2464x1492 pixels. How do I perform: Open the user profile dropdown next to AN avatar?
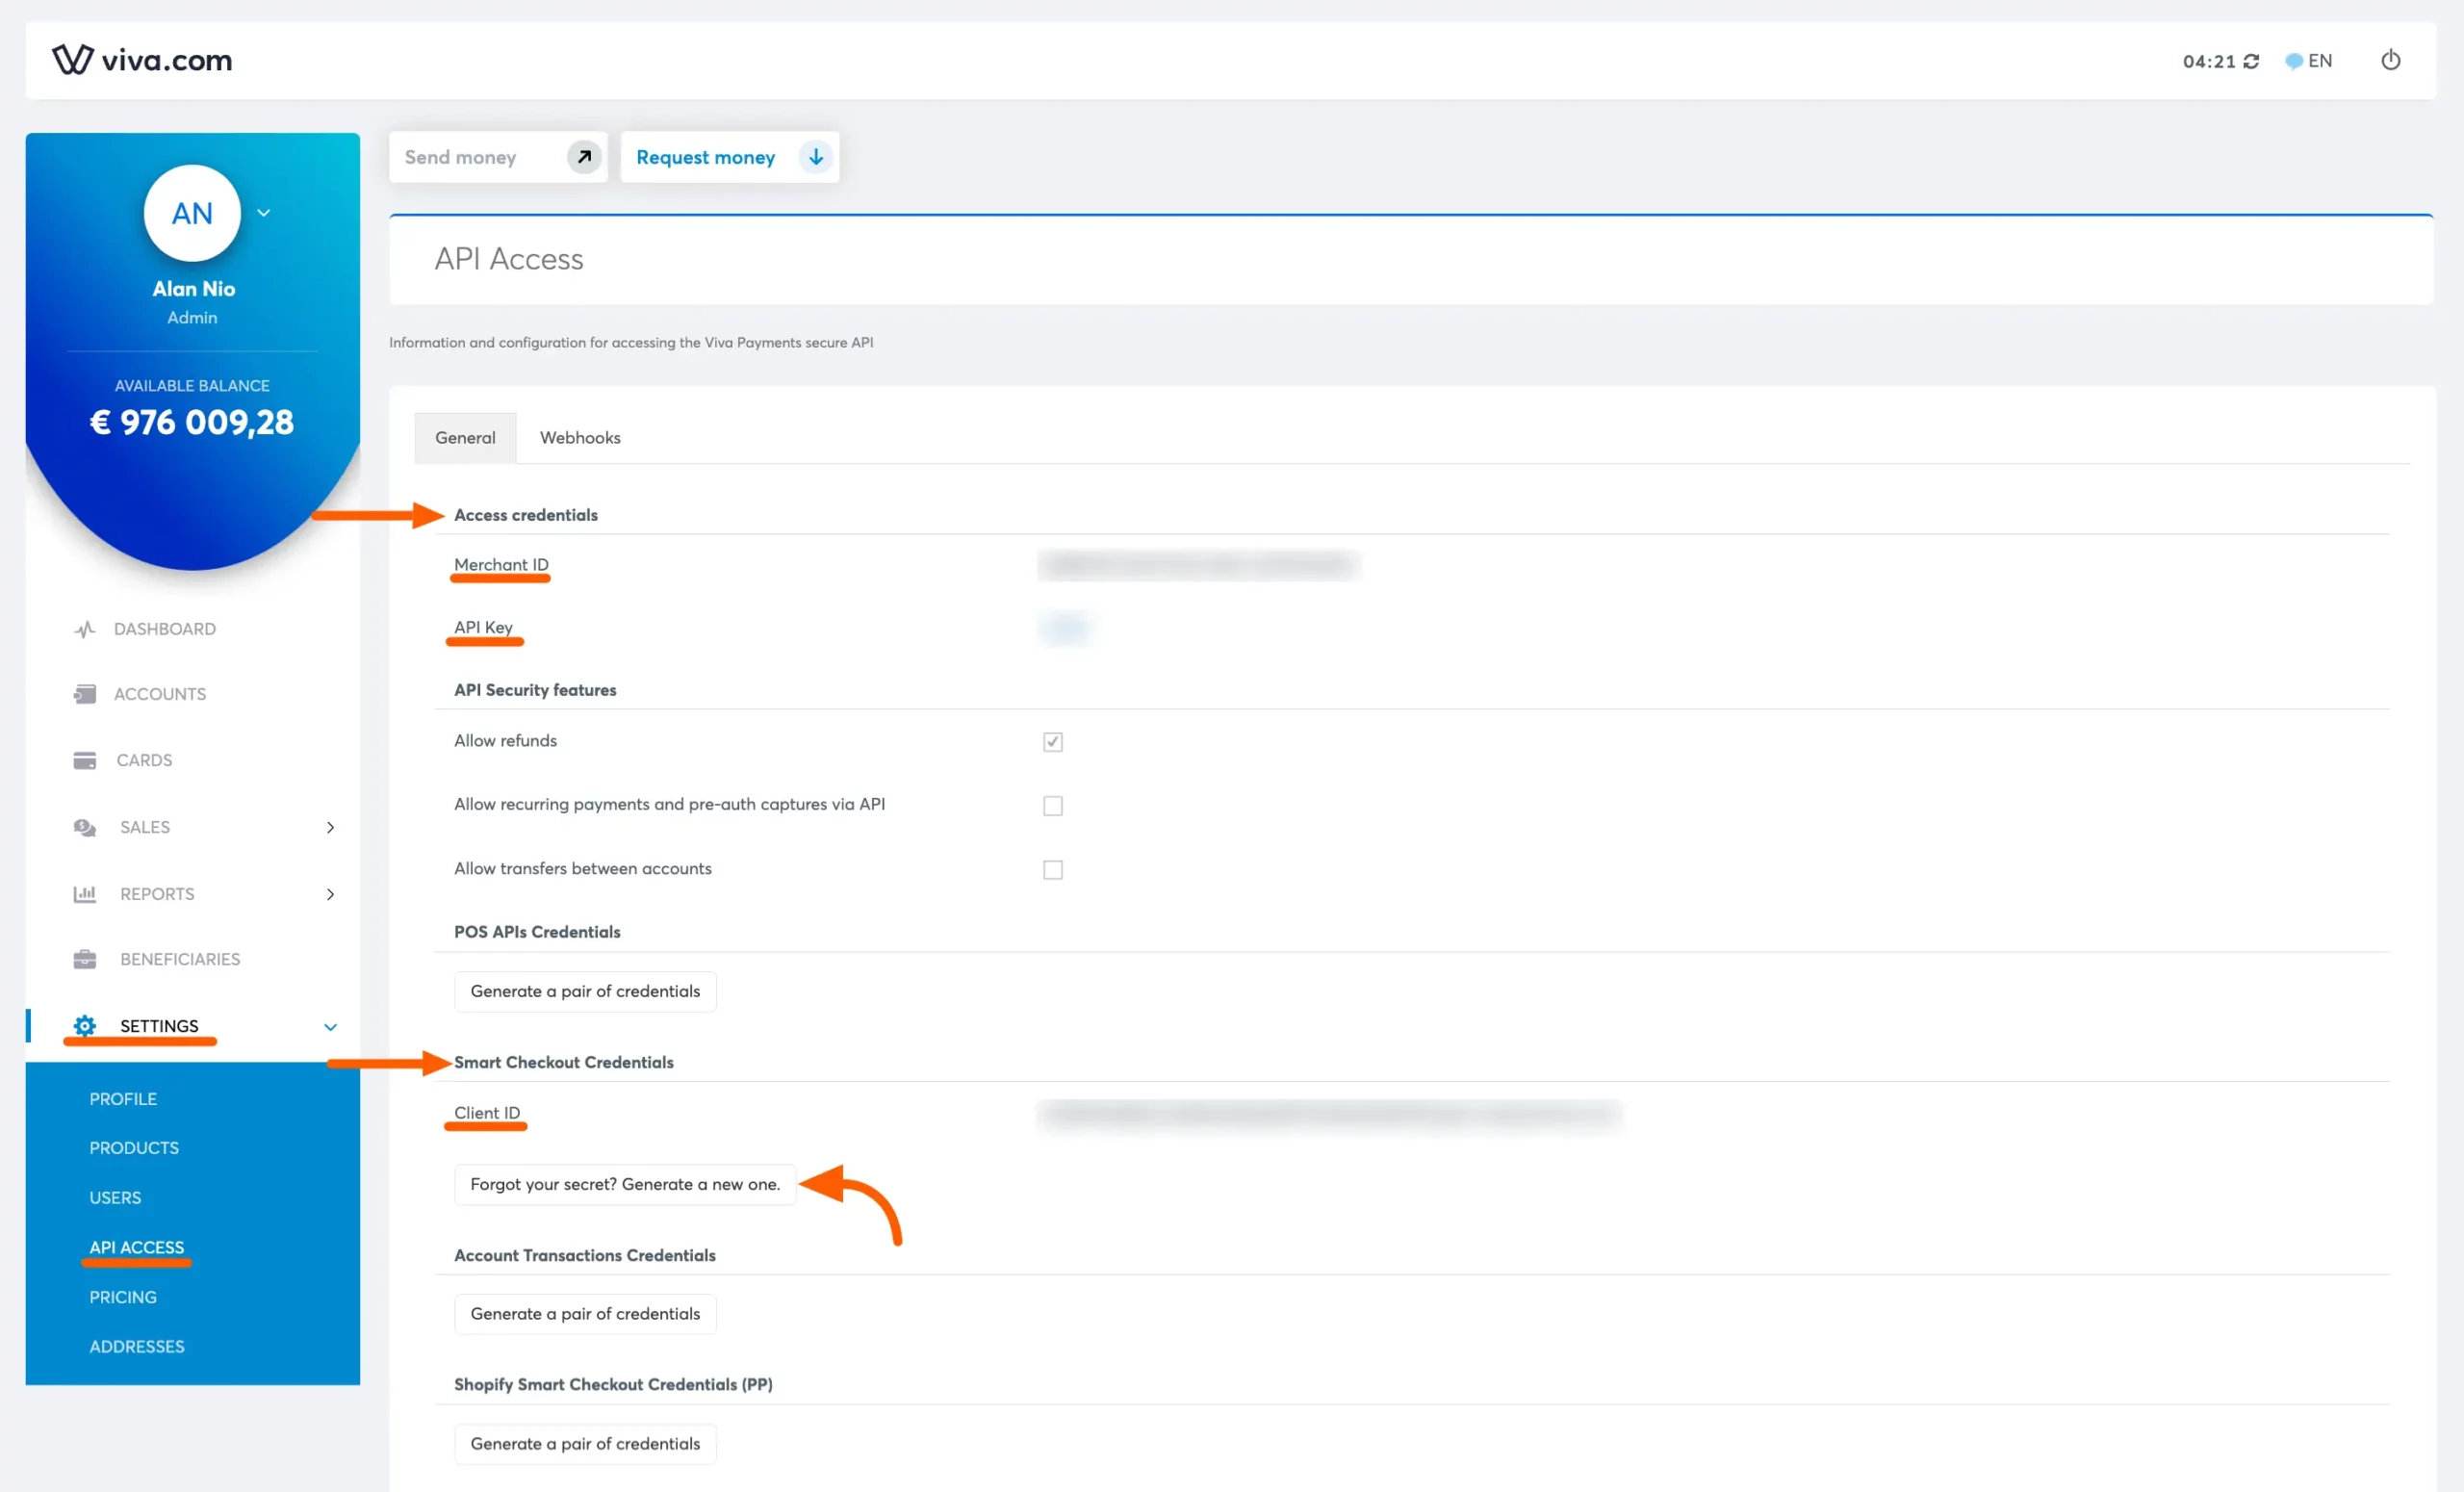pos(264,213)
